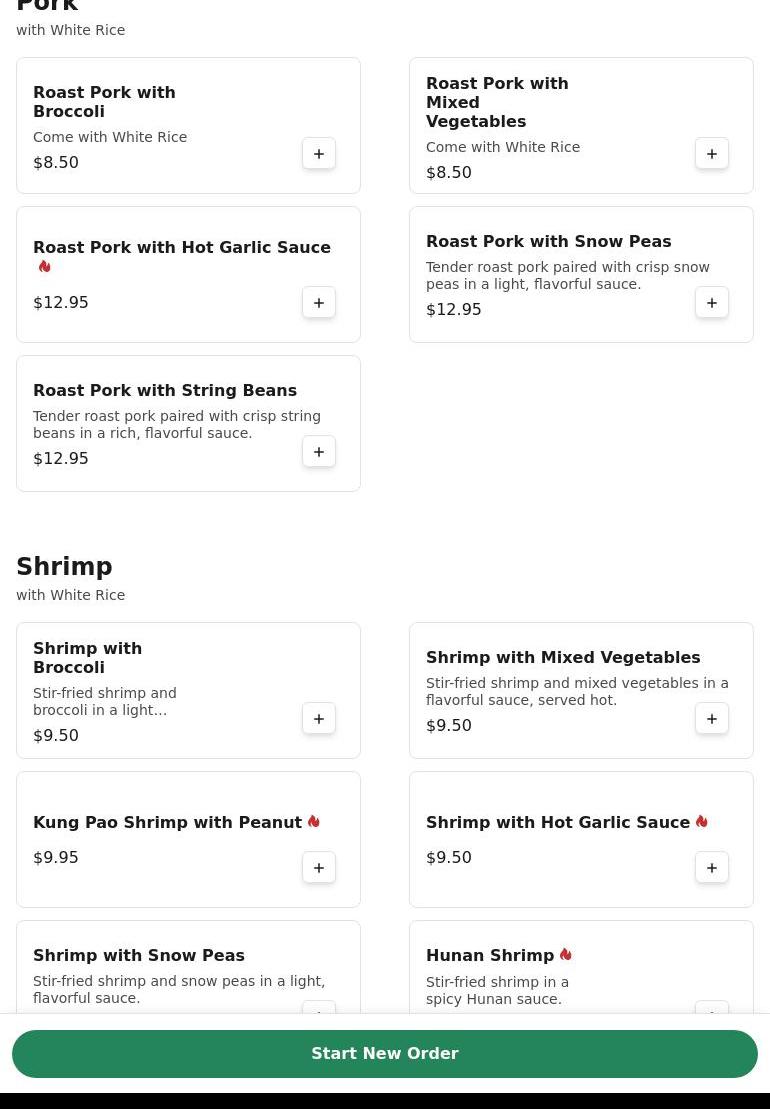Add Roast Pork with String Beans

click(x=319, y=452)
